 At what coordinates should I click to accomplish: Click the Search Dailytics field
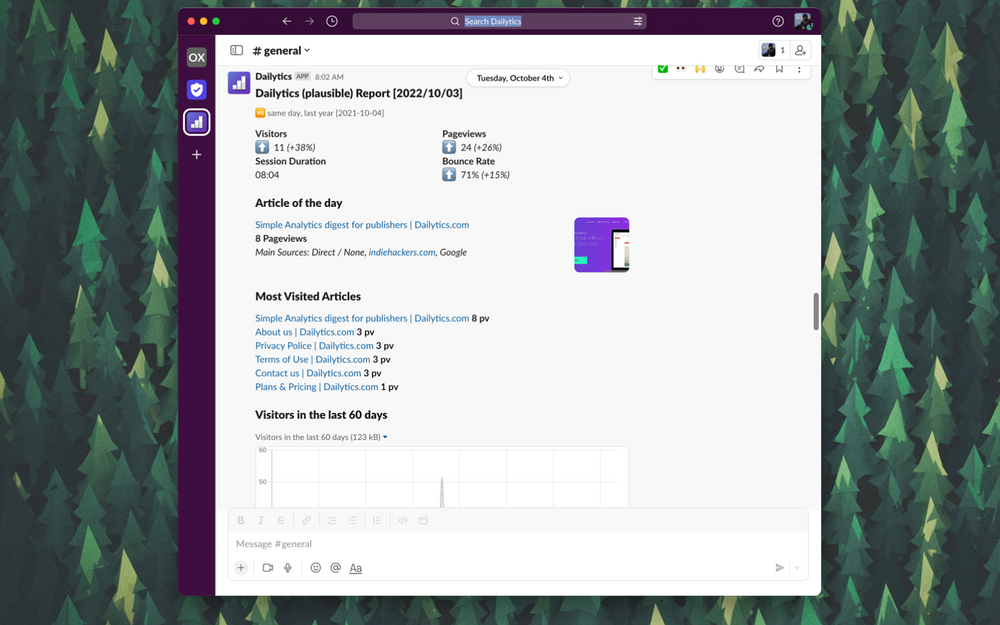499,21
